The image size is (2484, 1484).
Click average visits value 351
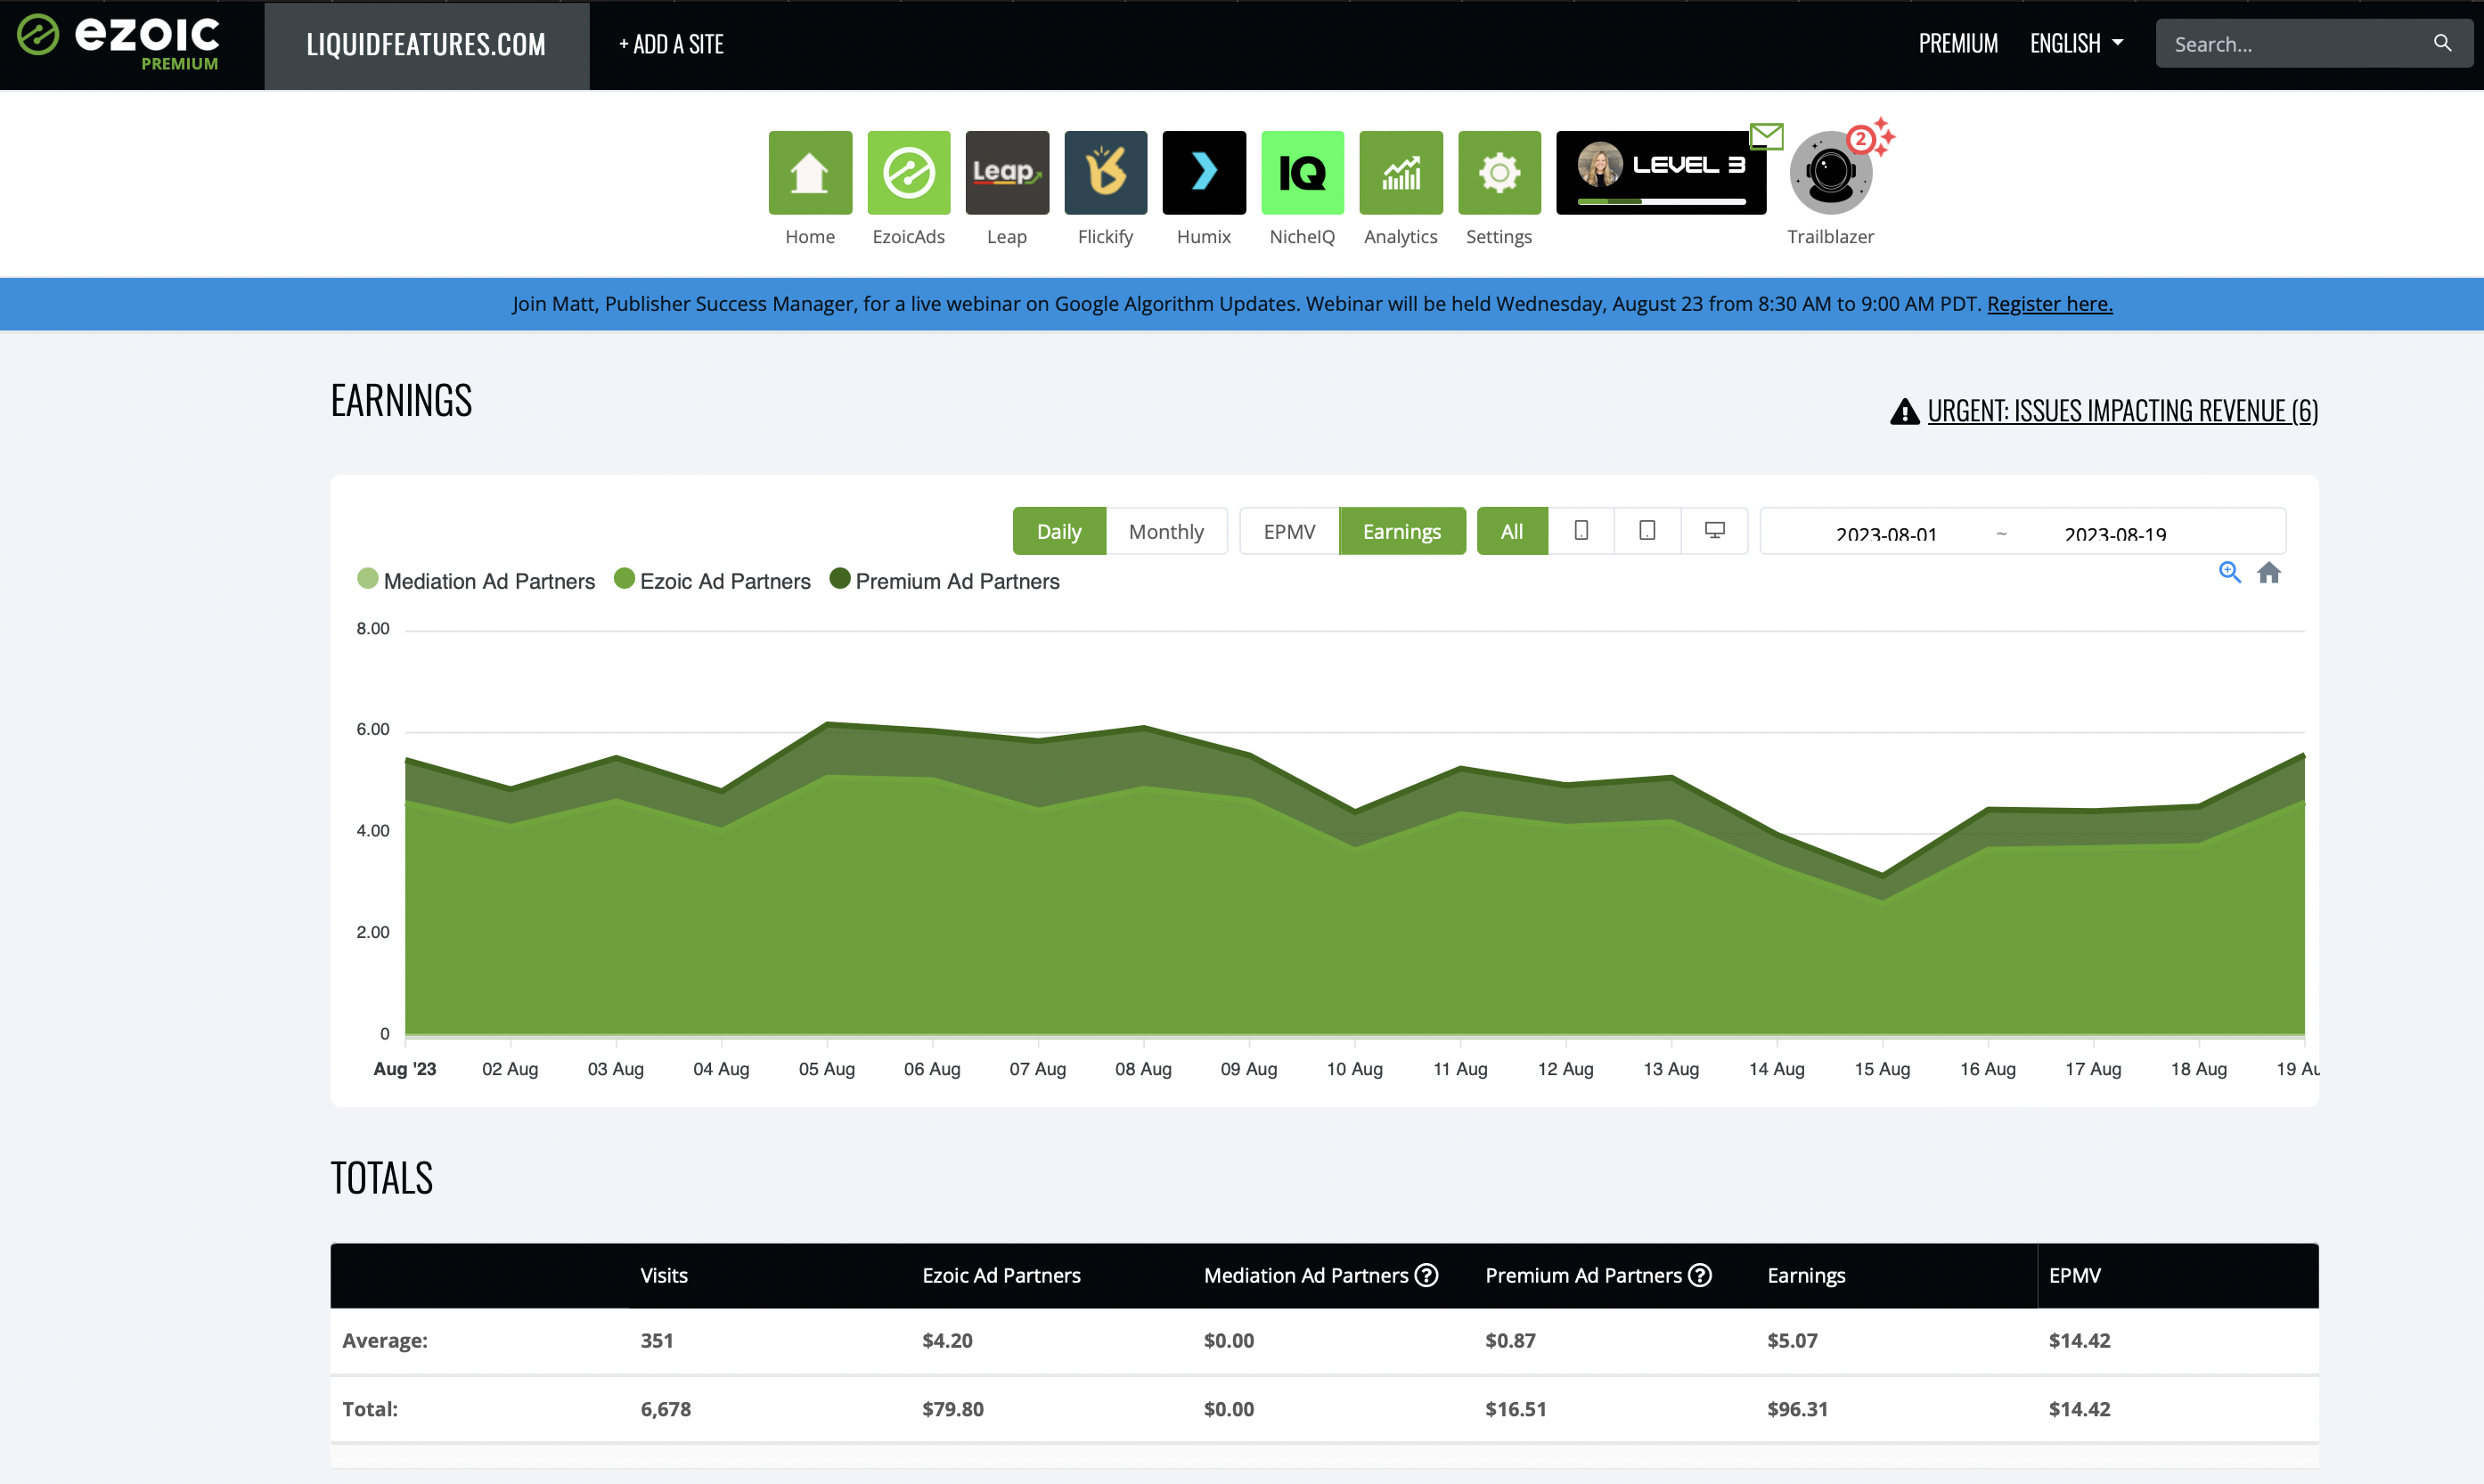point(657,1340)
